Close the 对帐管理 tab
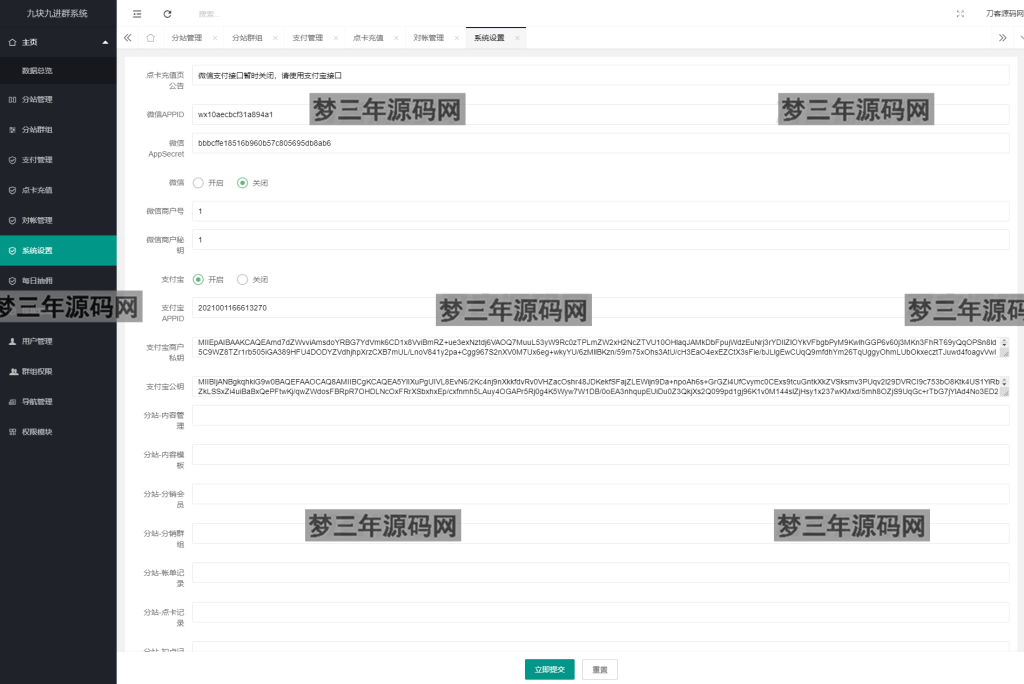This screenshot has width=1024, height=684. point(456,38)
